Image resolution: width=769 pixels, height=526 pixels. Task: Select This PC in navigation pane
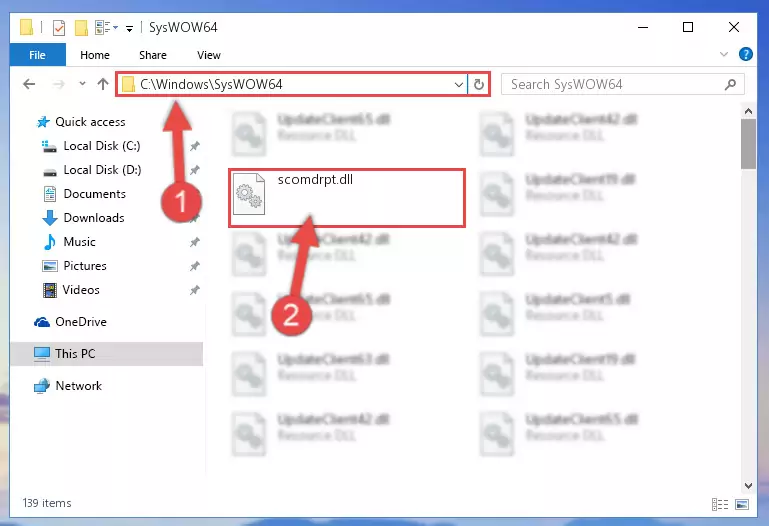(x=106, y=353)
